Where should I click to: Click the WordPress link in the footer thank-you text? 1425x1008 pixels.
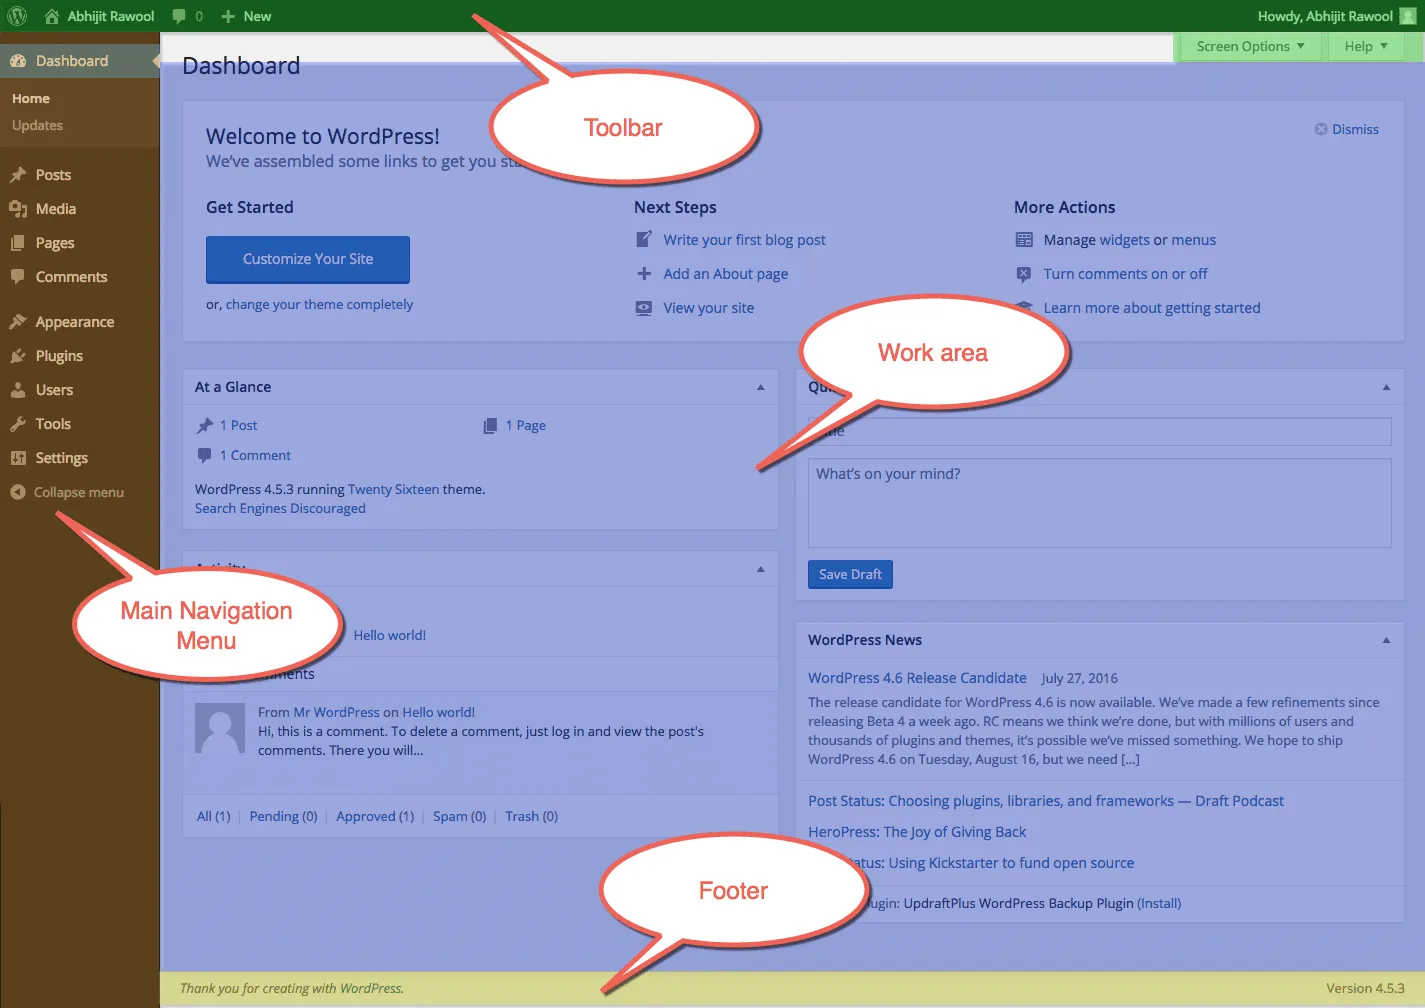pos(370,989)
